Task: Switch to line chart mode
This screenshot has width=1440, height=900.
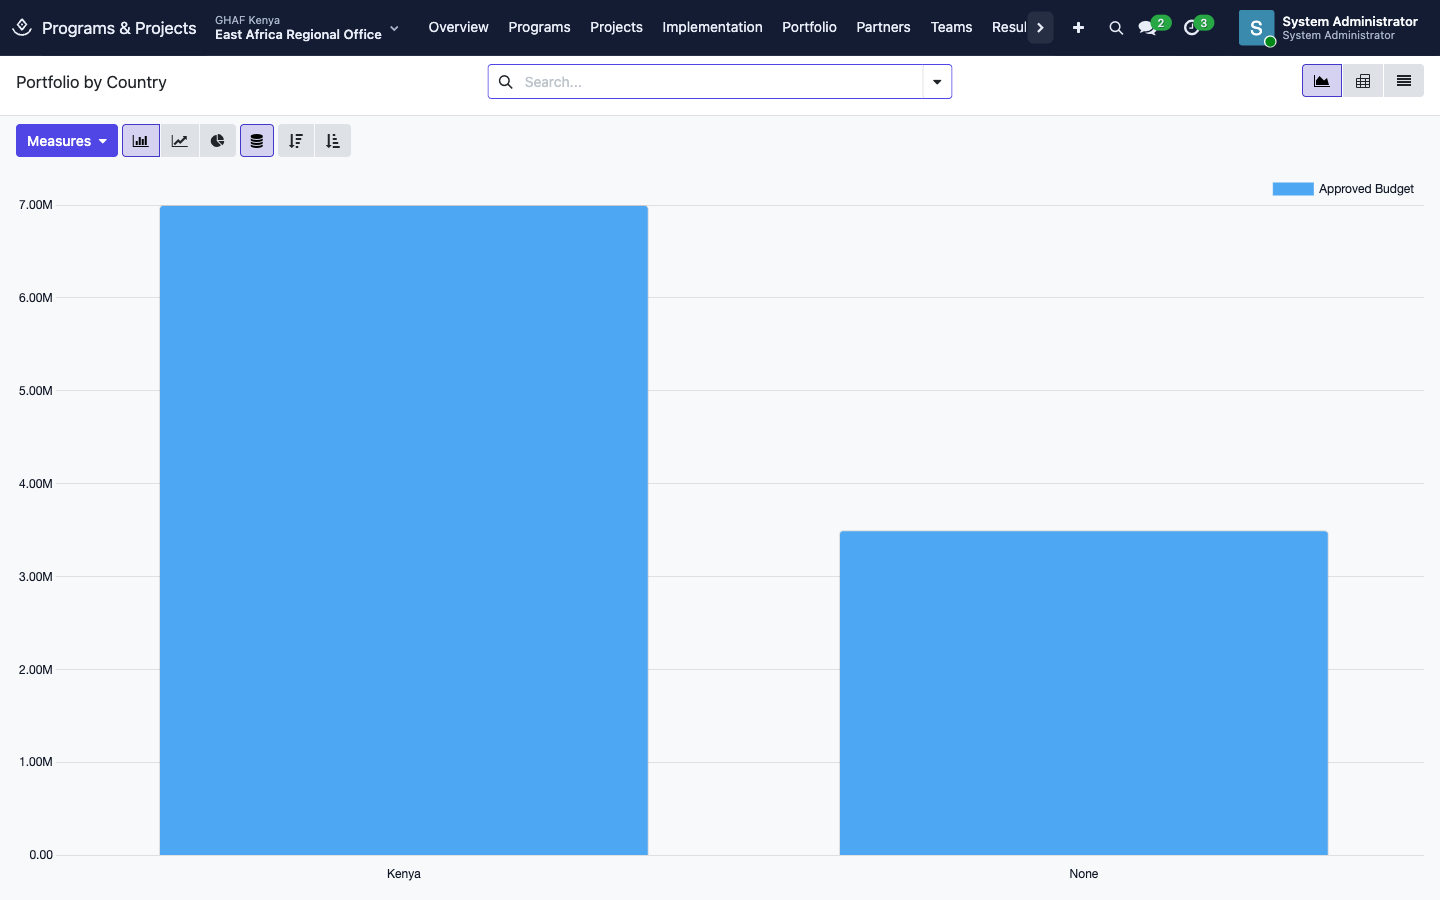Action: [180, 141]
